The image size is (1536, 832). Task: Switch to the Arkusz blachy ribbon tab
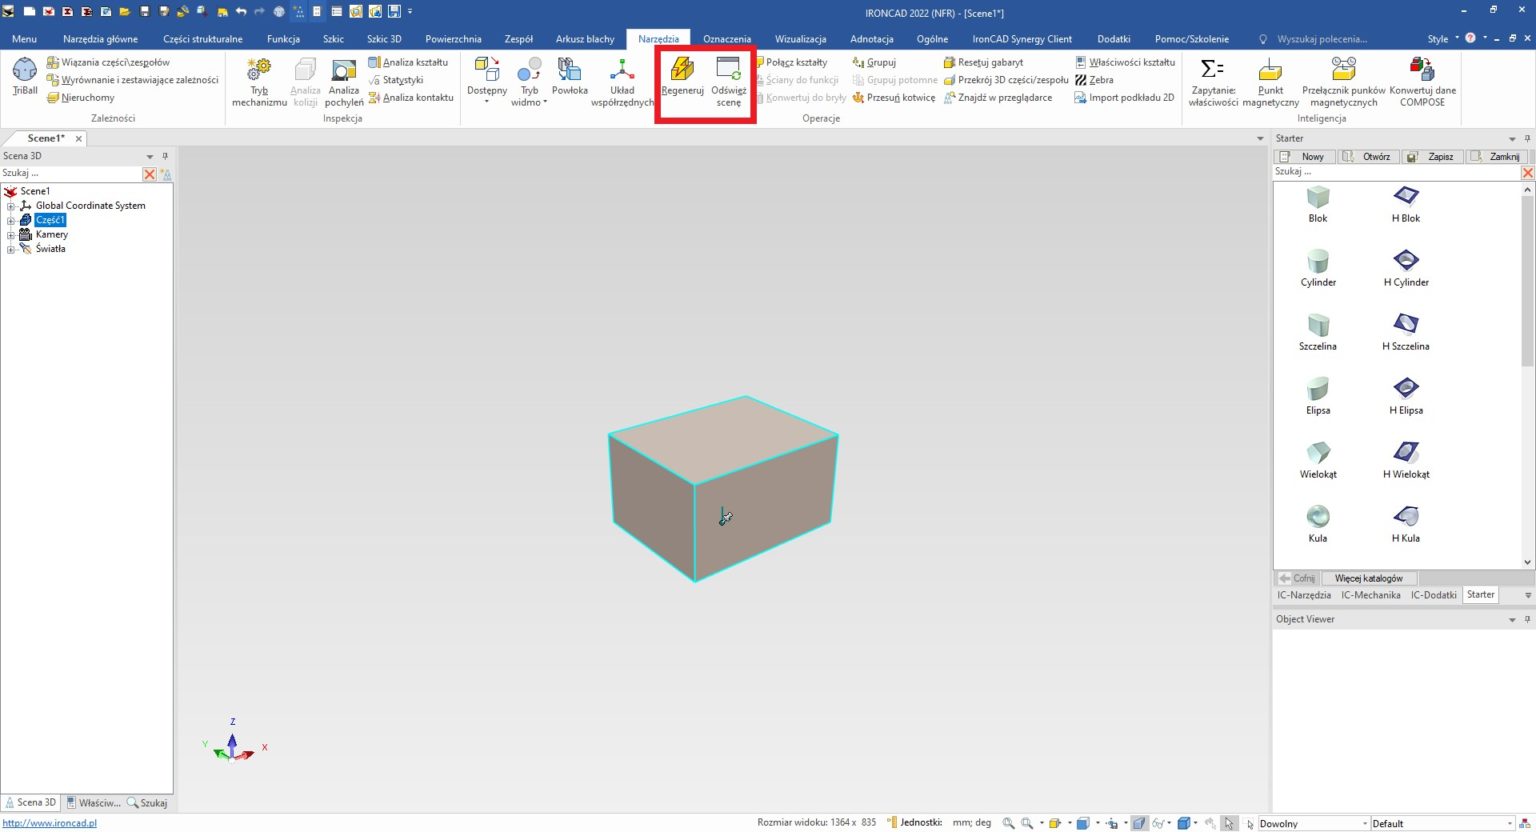[x=584, y=38]
